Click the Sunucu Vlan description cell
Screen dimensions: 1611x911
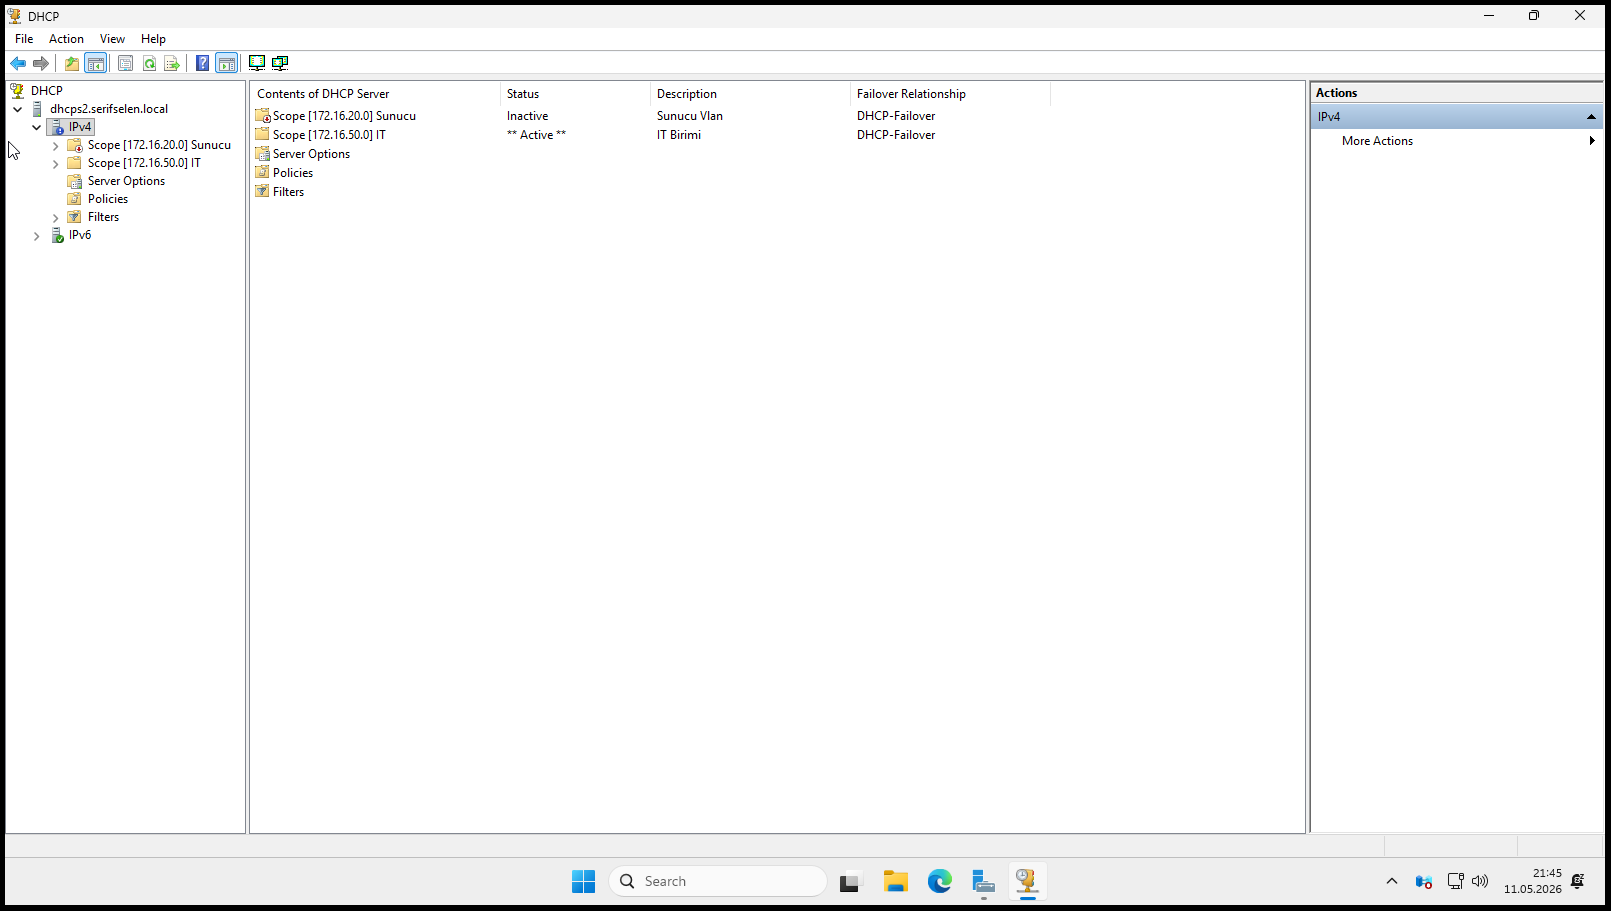[x=690, y=116]
